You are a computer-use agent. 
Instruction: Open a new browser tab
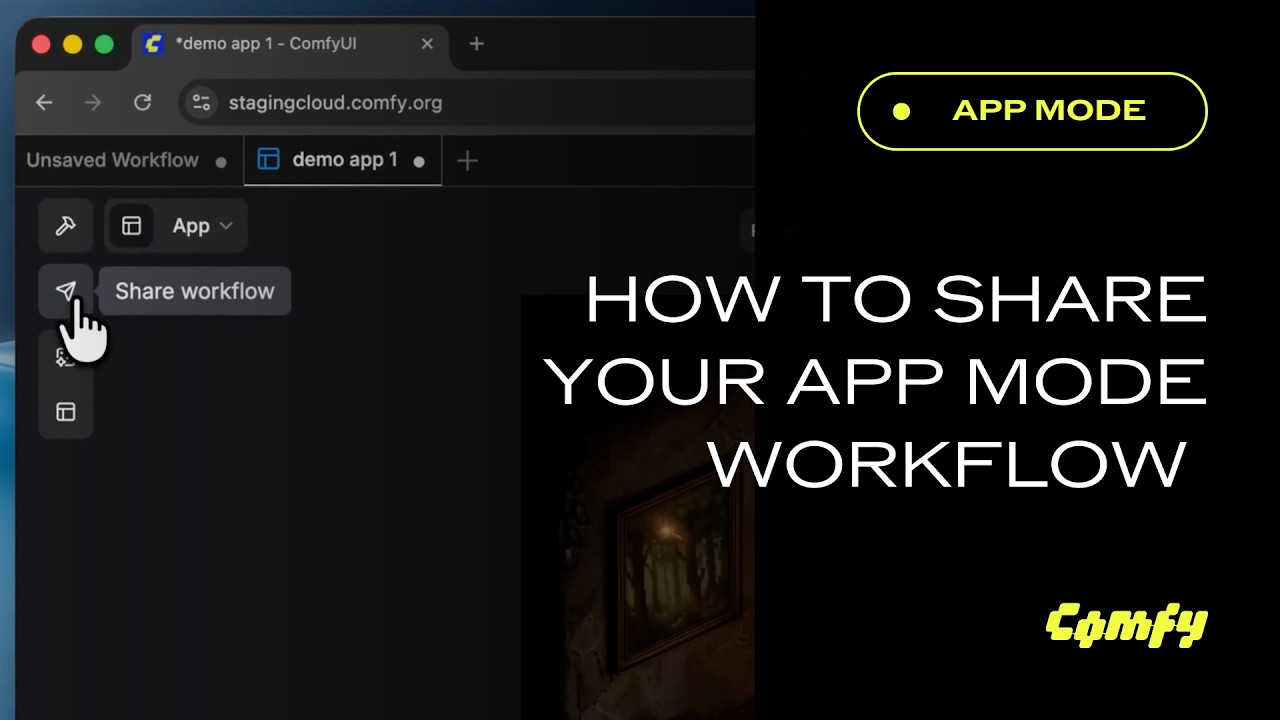(x=476, y=44)
